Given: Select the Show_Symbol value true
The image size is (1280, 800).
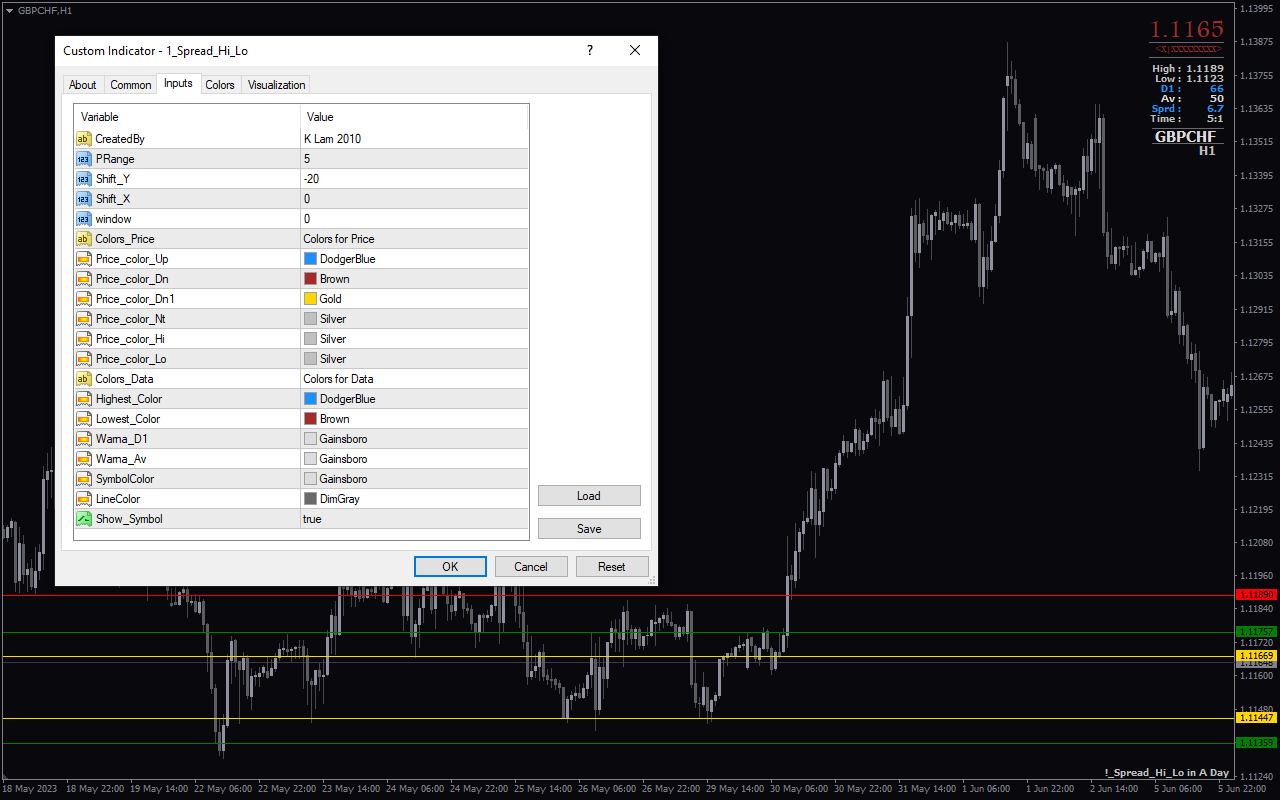Looking at the screenshot, I should 414,519.
